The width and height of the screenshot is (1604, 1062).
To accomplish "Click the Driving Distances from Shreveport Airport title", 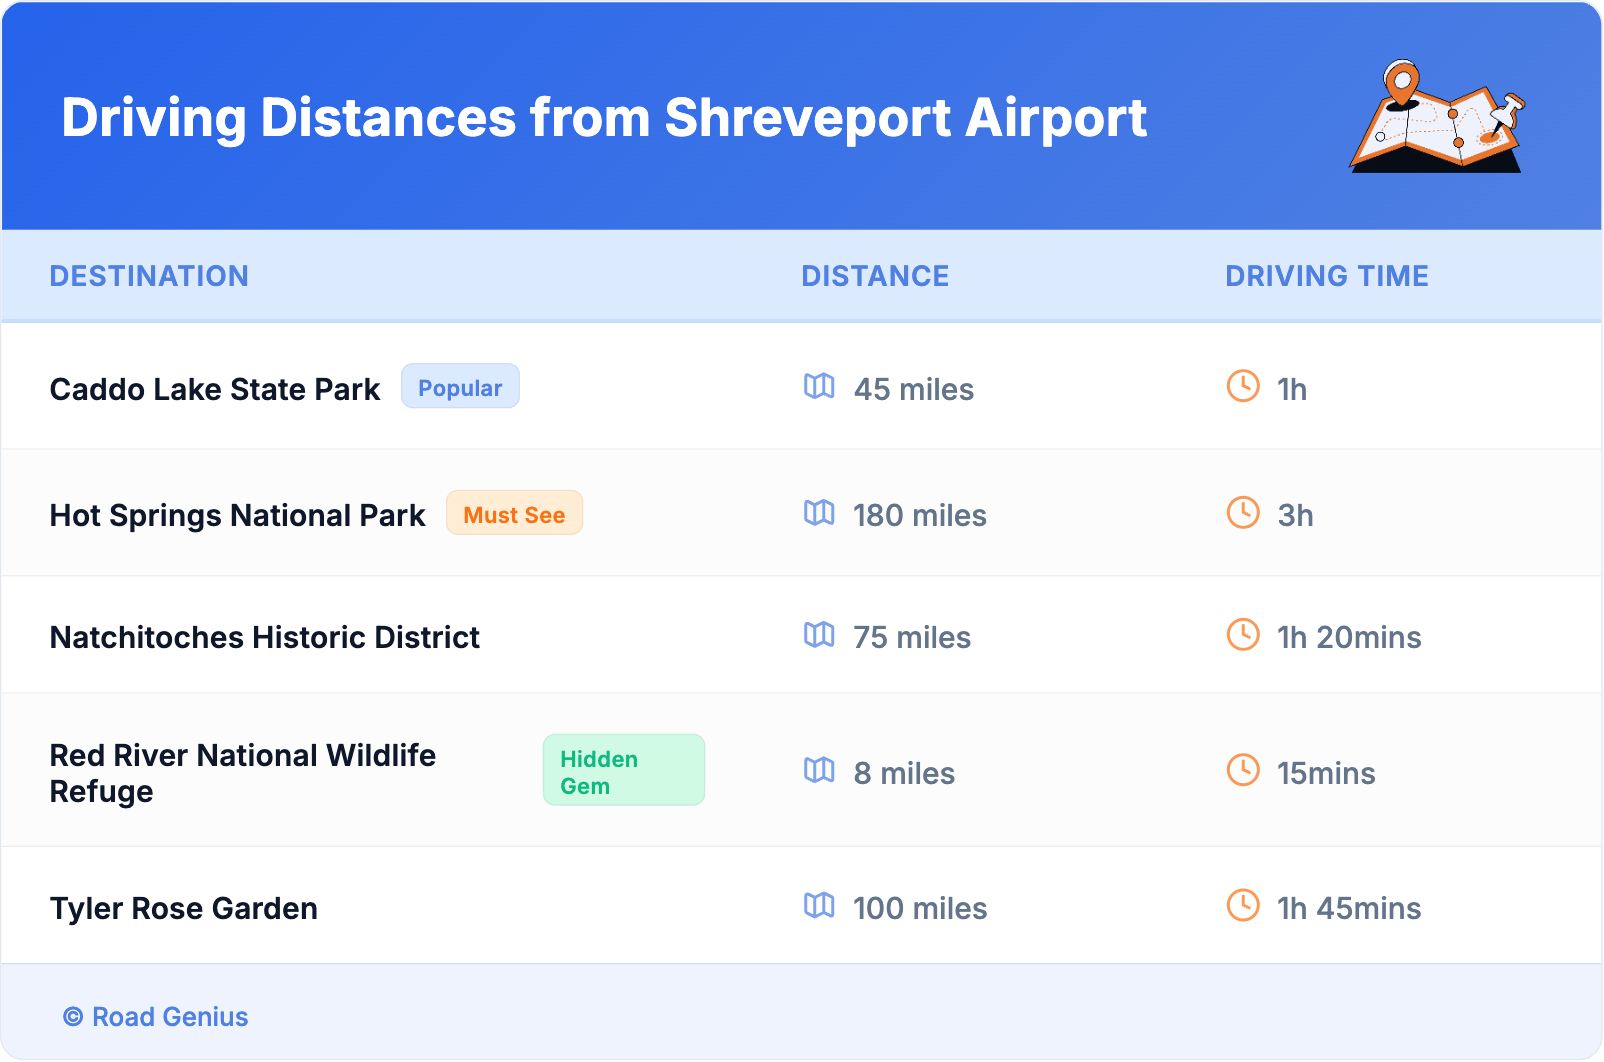I will pos(604,118).
